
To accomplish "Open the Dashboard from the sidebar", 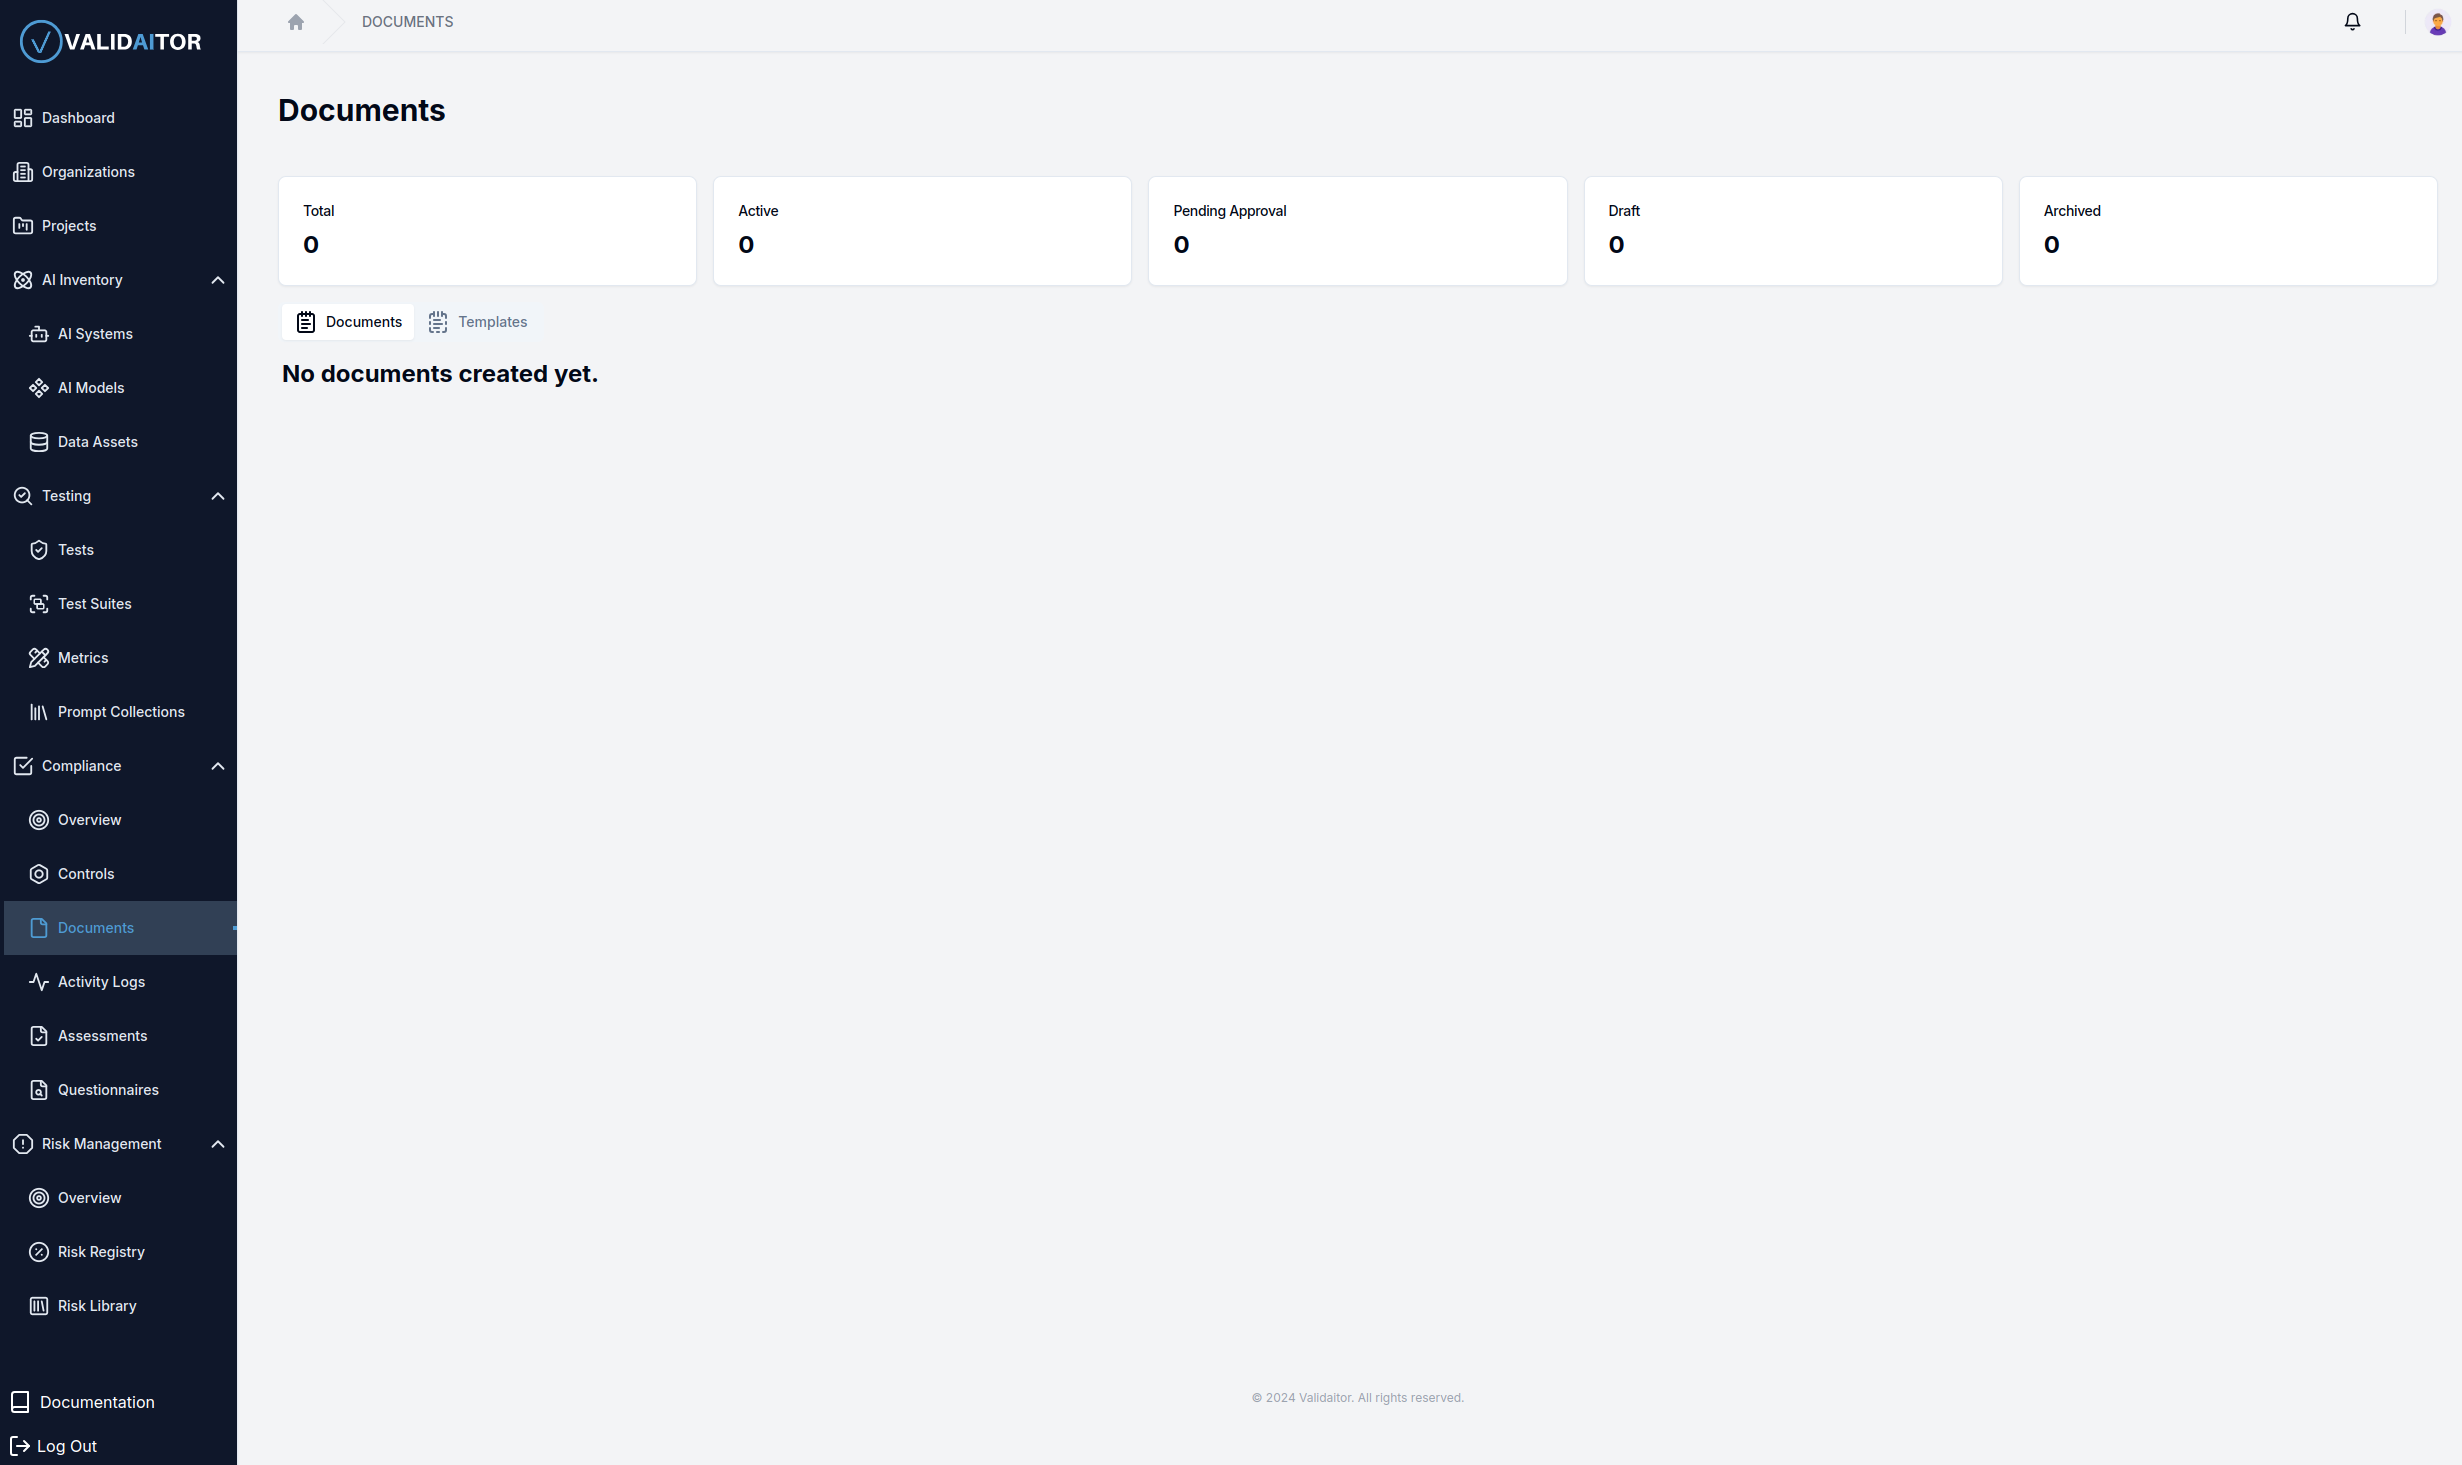I will (x=78, y=117).
